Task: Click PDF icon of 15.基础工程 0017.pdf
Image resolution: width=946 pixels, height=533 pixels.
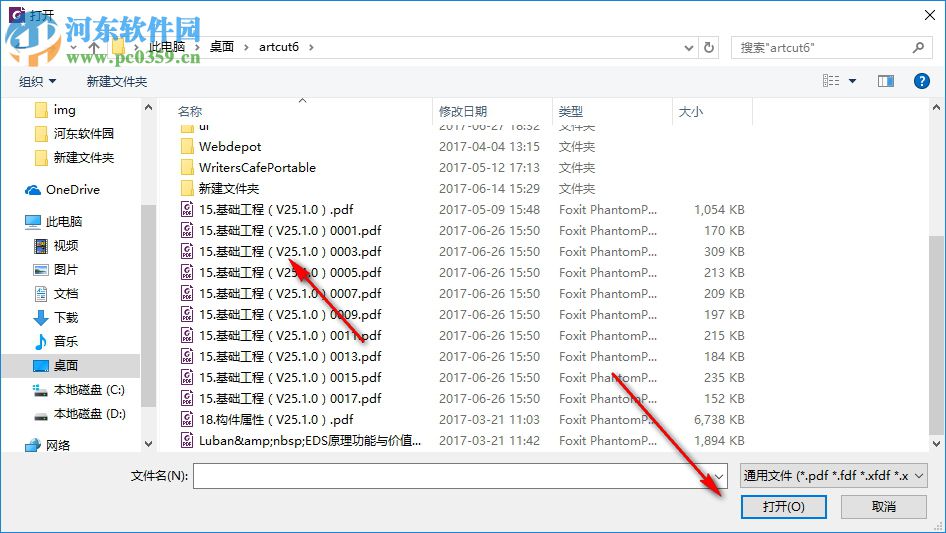Action: coord(187,398)
